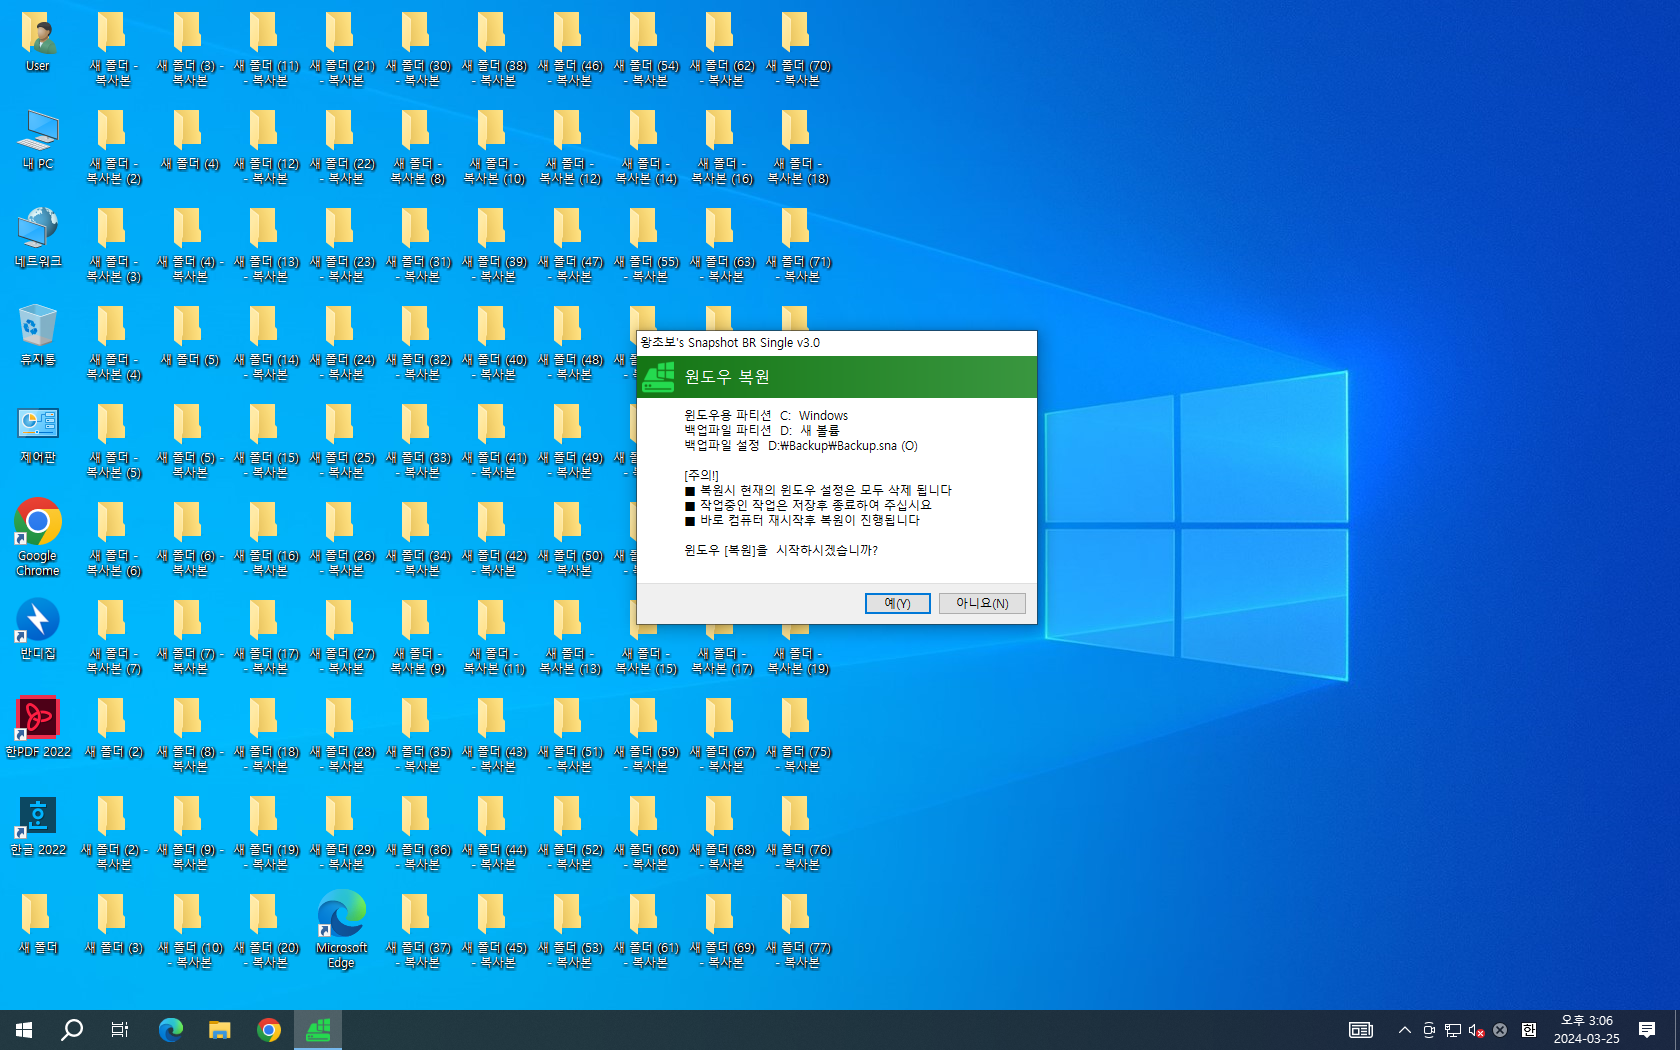
Task: Select 새 폴더 (70) - 복사본 folder
Action: pos(798,48)
